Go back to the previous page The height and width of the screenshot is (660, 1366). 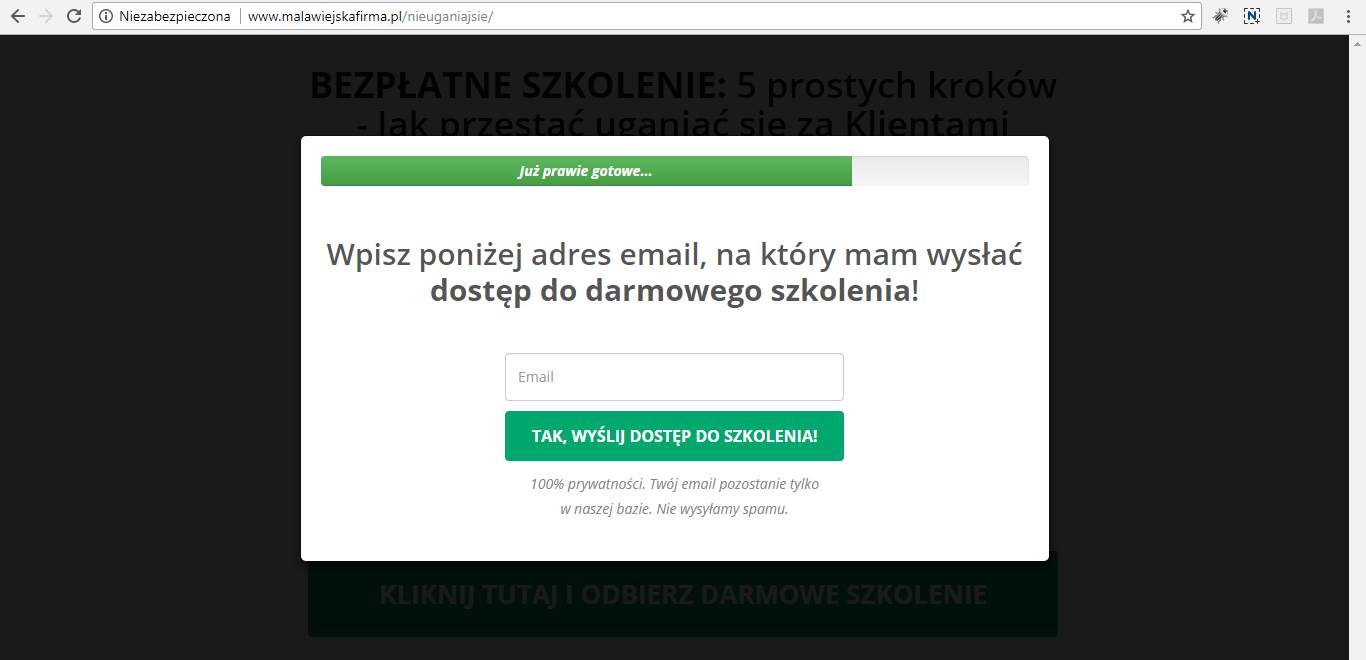17,16
